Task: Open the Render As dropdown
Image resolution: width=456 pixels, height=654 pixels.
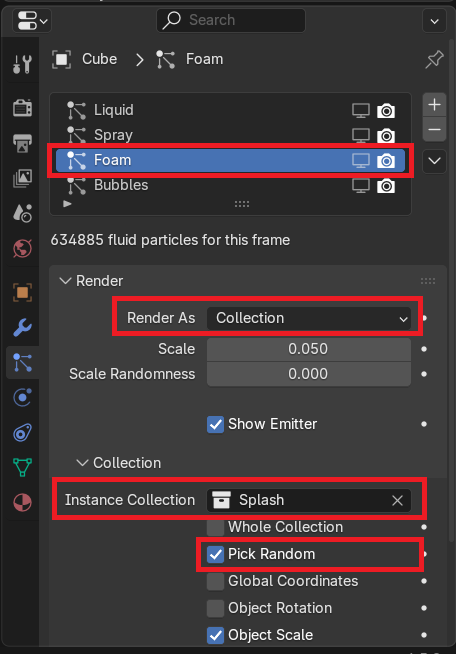Action: pos(309,318)
